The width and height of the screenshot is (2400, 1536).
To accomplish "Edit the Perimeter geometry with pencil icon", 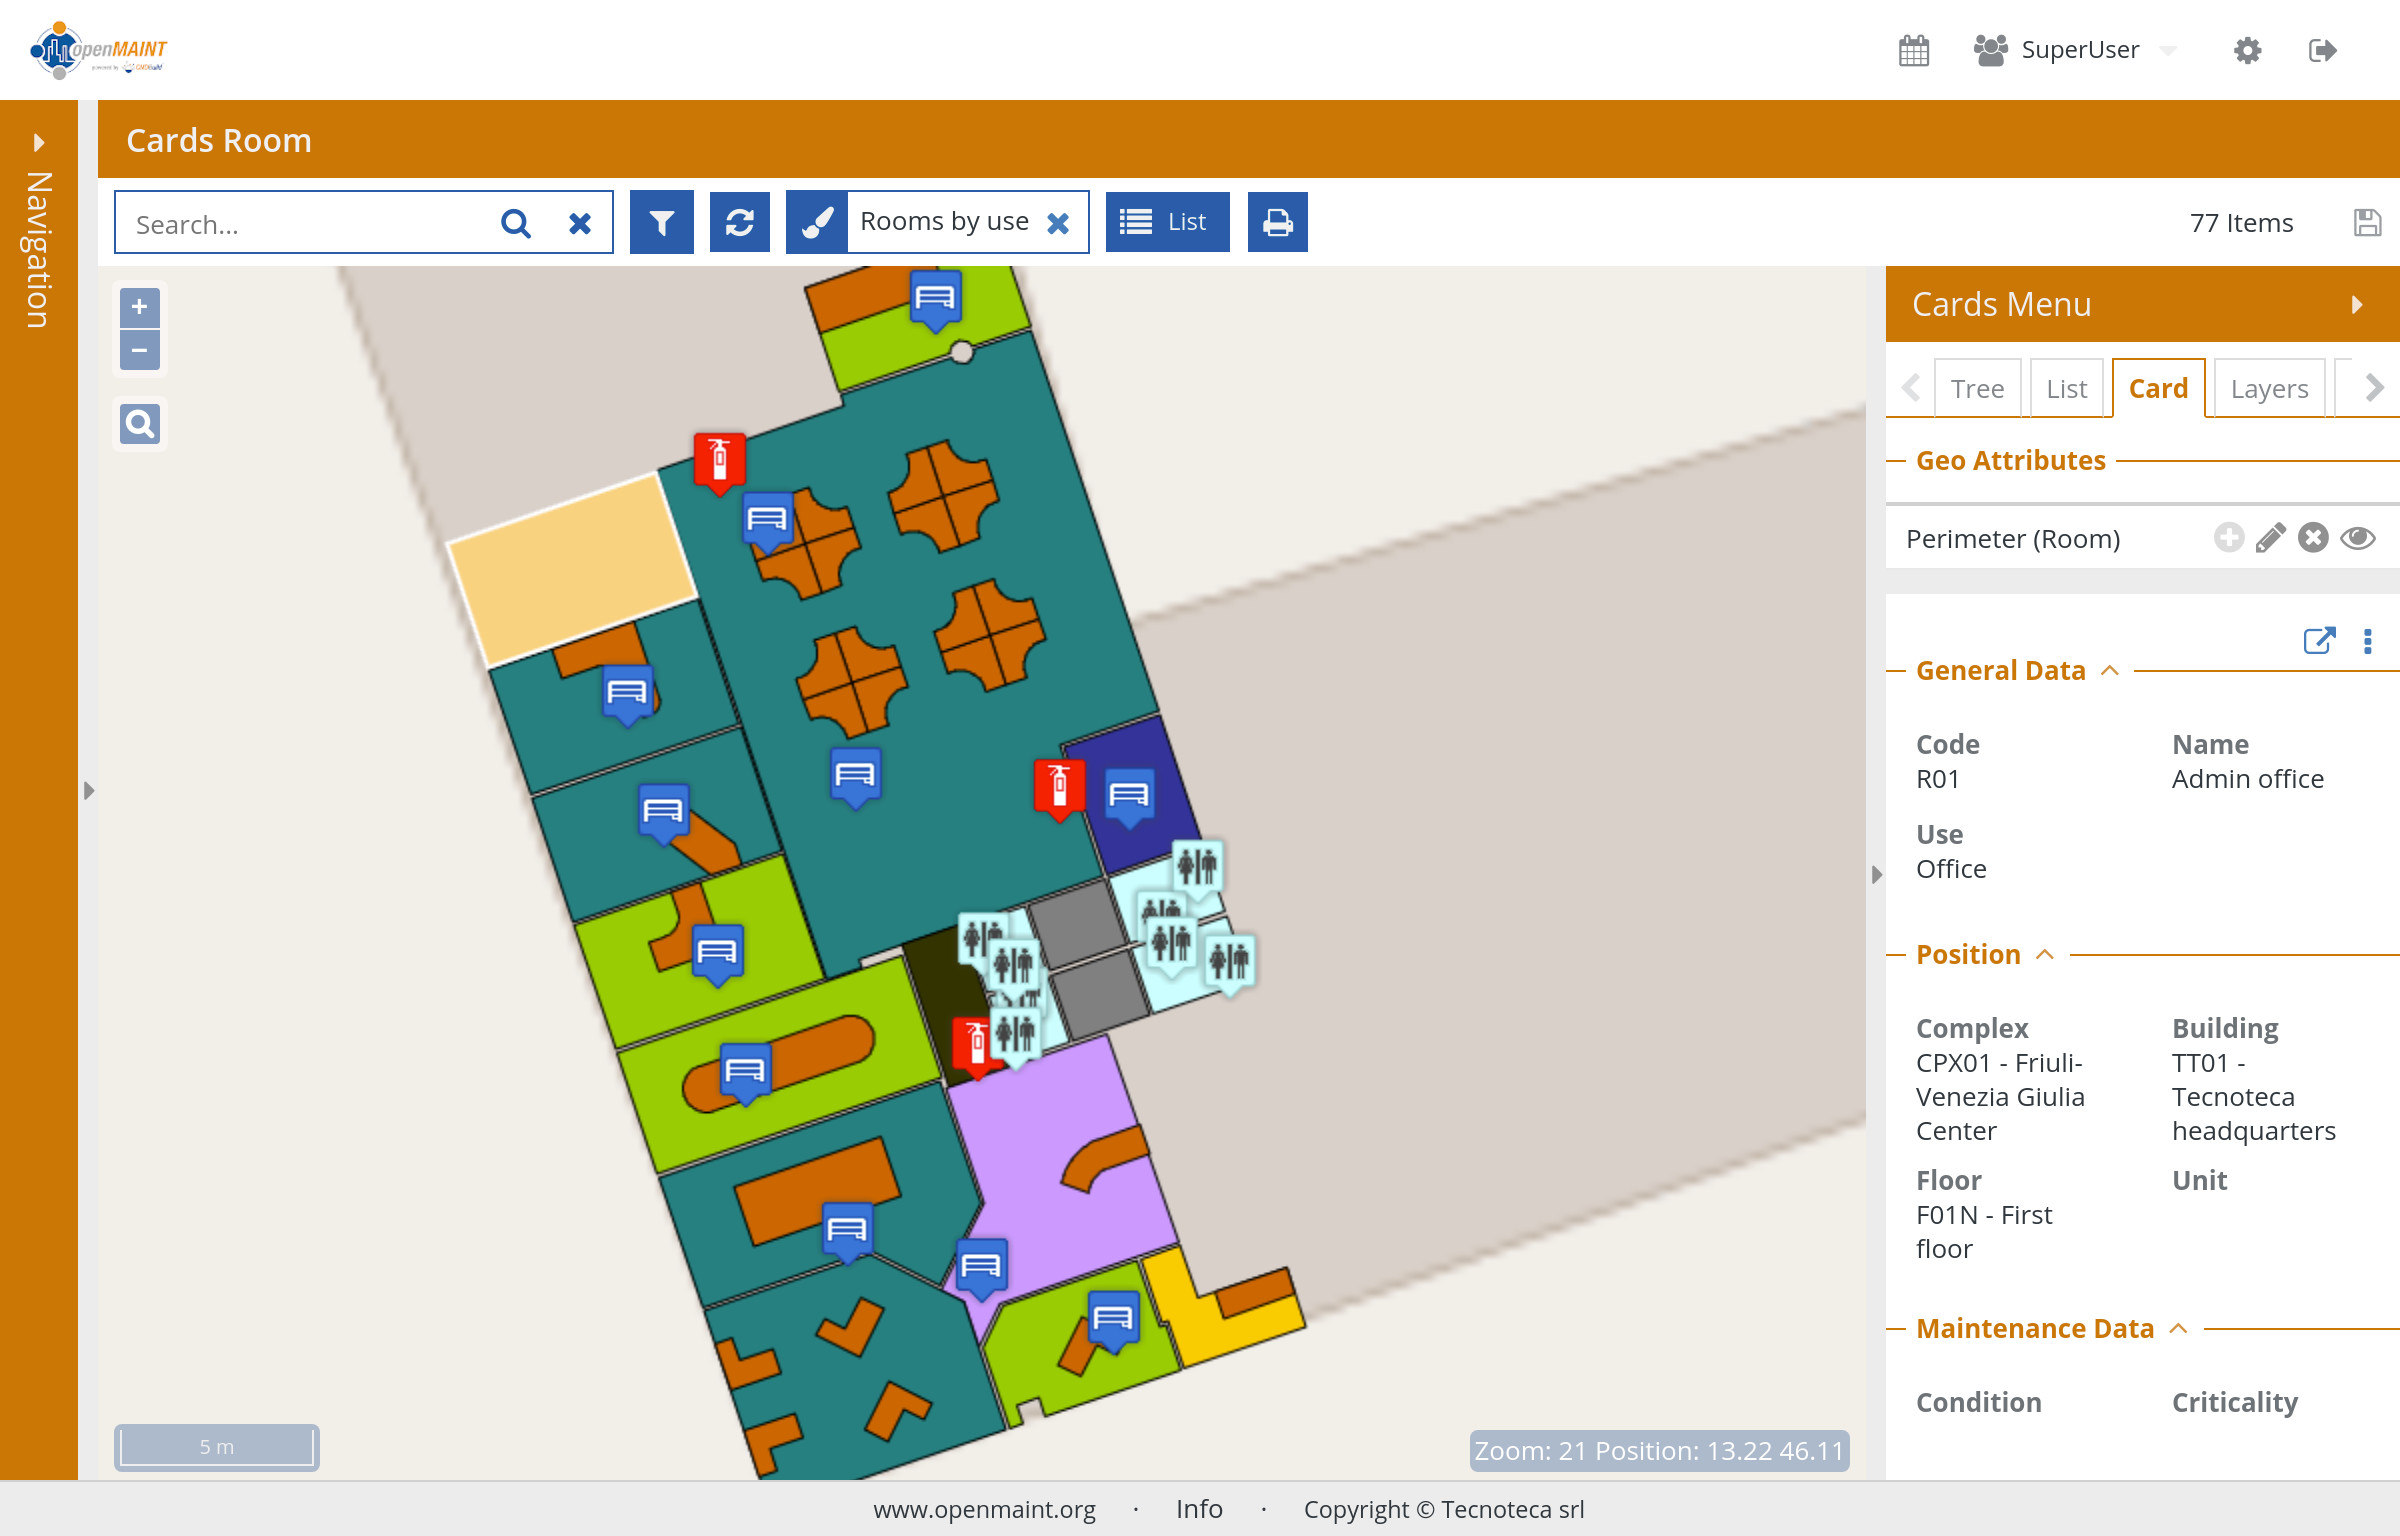I will [2270, 538].
